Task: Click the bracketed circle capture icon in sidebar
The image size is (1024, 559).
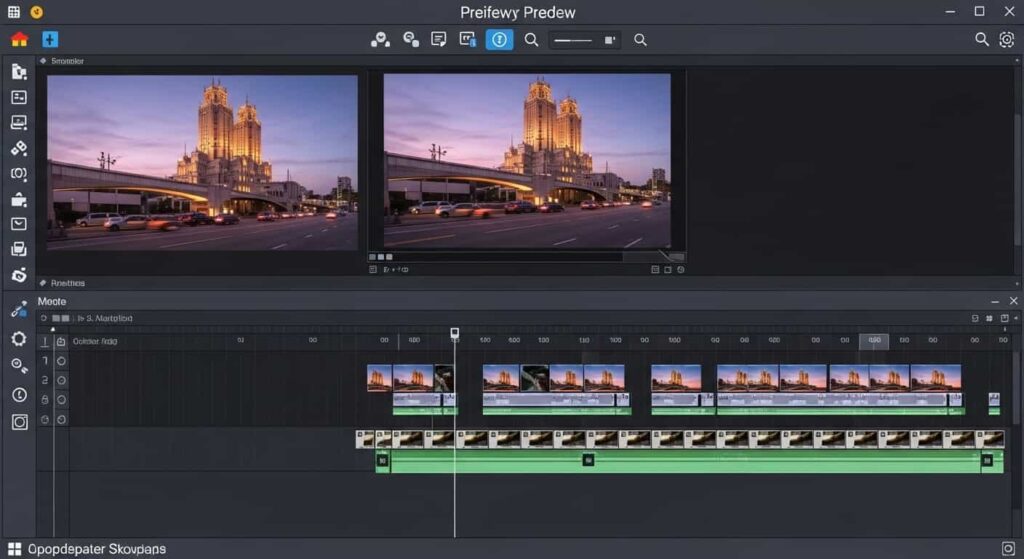Action: [19, 174]
